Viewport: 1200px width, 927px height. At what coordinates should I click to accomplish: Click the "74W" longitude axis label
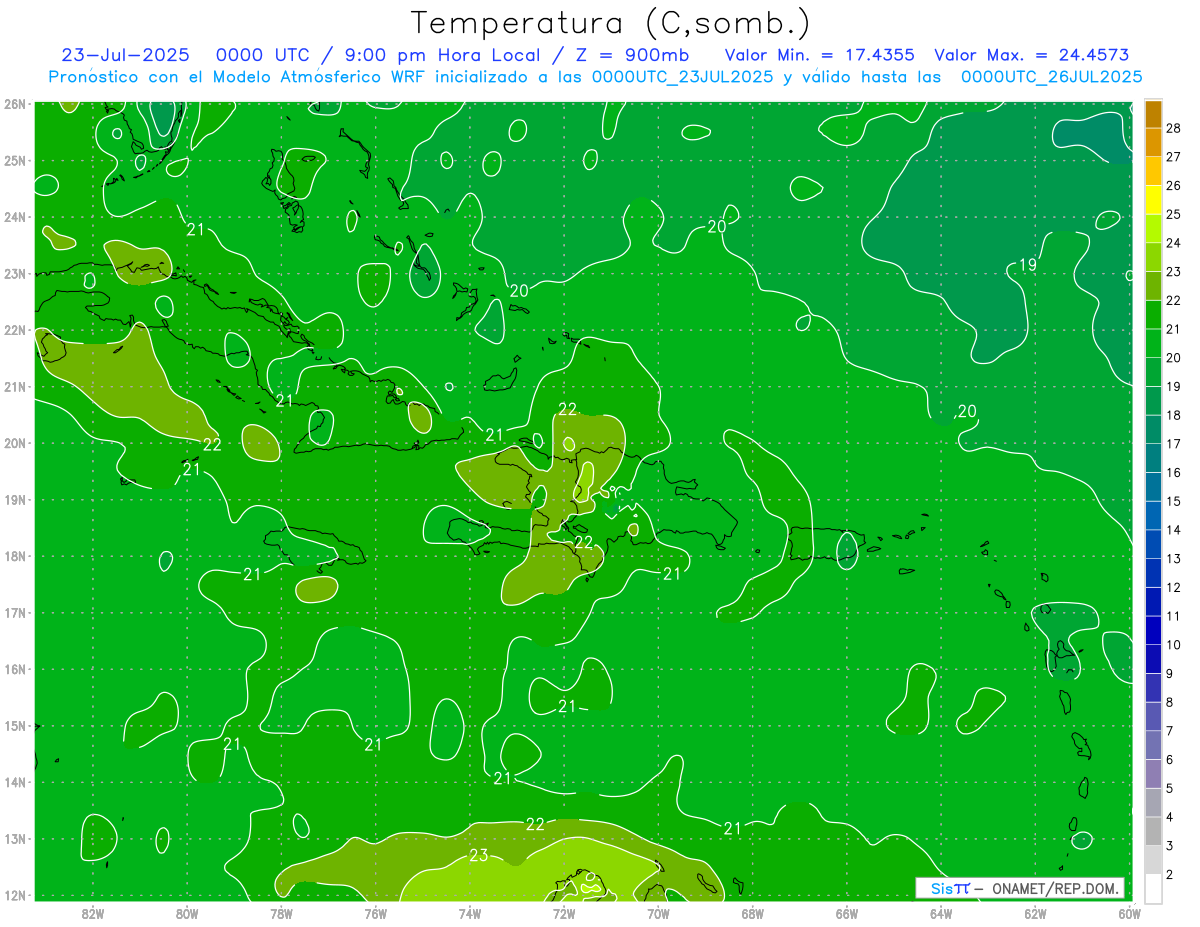470,913
